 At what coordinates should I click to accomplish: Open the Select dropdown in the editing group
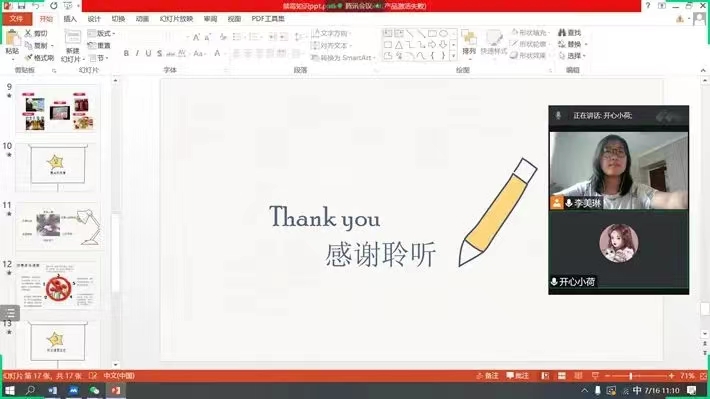pyautogui.click(x=572, y=56)
